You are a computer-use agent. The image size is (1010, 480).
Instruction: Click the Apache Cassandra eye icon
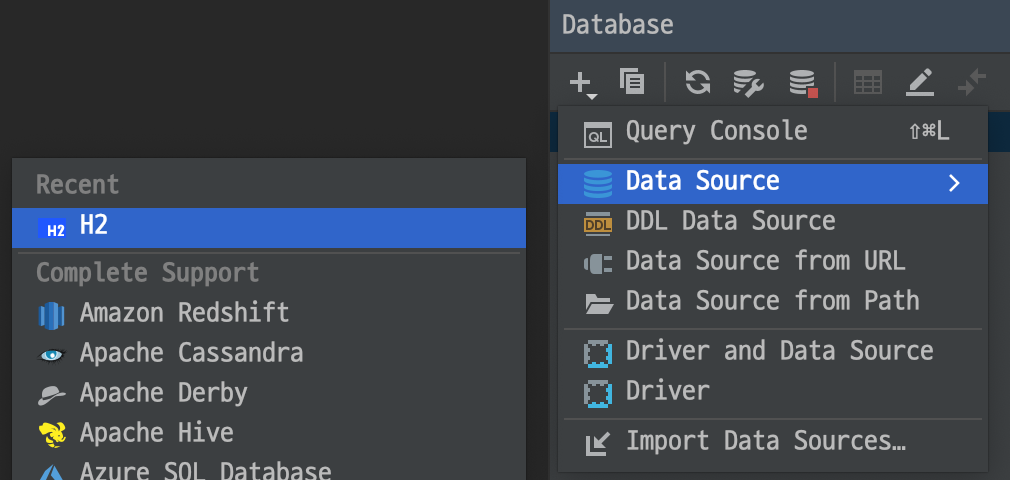pyautogui.click(x=52, y=355)
